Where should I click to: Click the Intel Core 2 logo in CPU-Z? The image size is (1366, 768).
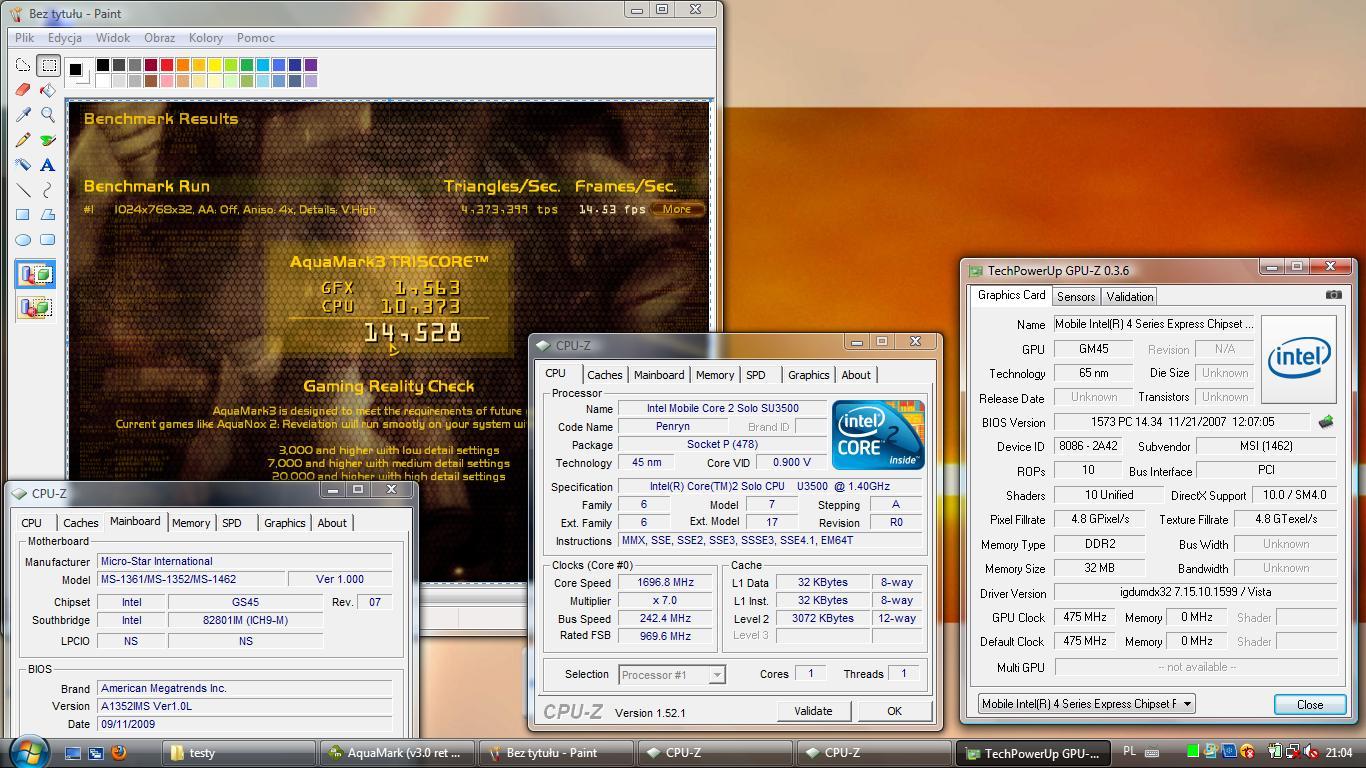click(878, 435)
